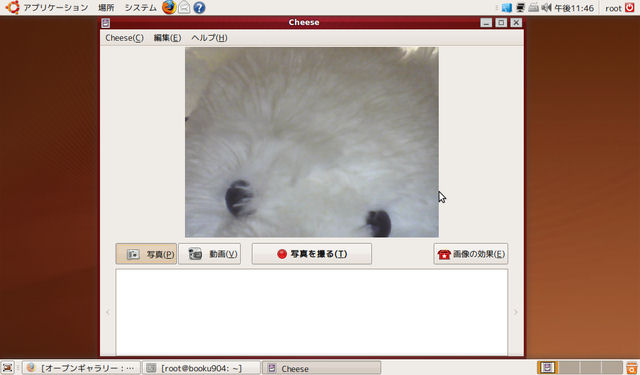The height and width of the screenshot is (375, 640).
Task: Open the ヘルプ(H) menu
Action: (x=209, y=38)
